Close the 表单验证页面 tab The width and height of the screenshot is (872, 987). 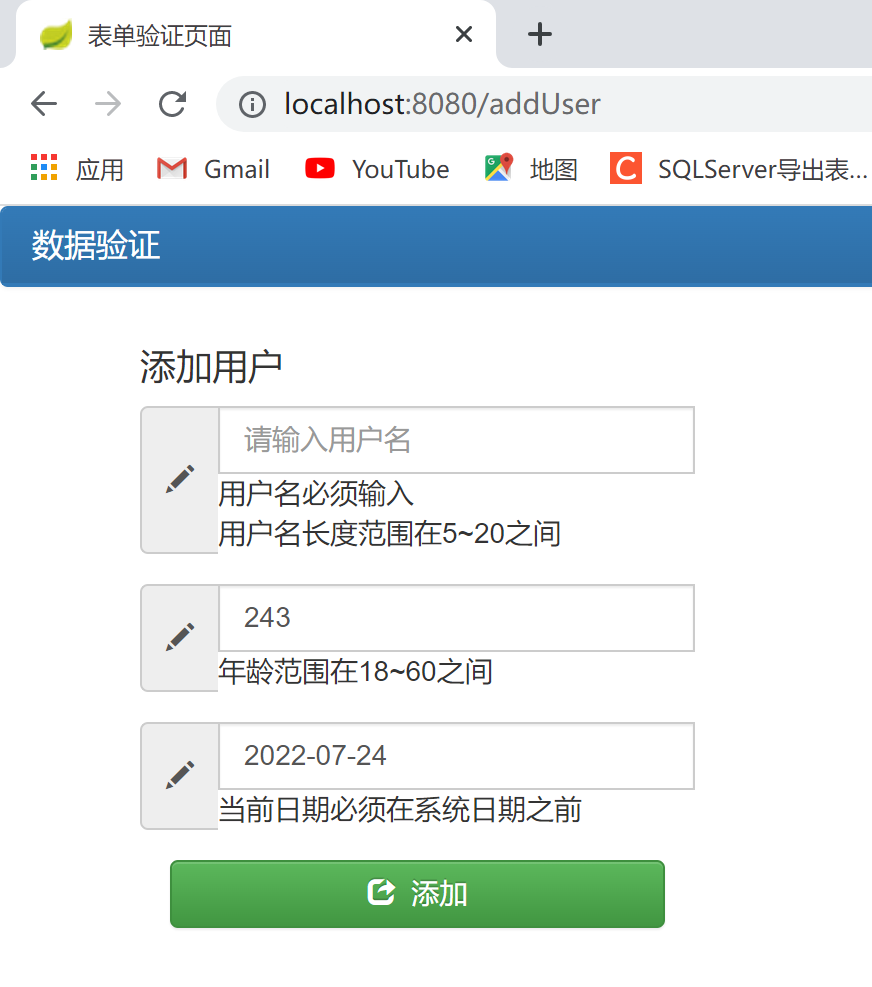(464, 34)
